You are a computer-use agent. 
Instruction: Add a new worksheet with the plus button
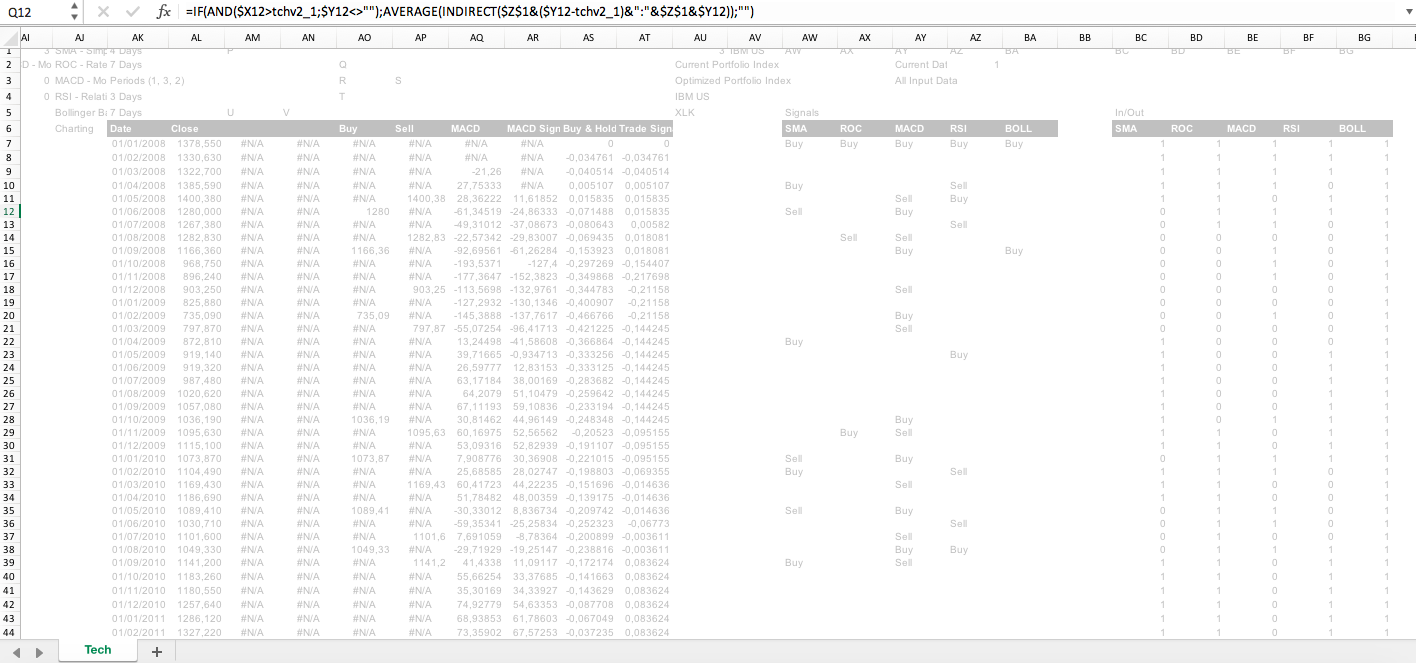(156, 651)
